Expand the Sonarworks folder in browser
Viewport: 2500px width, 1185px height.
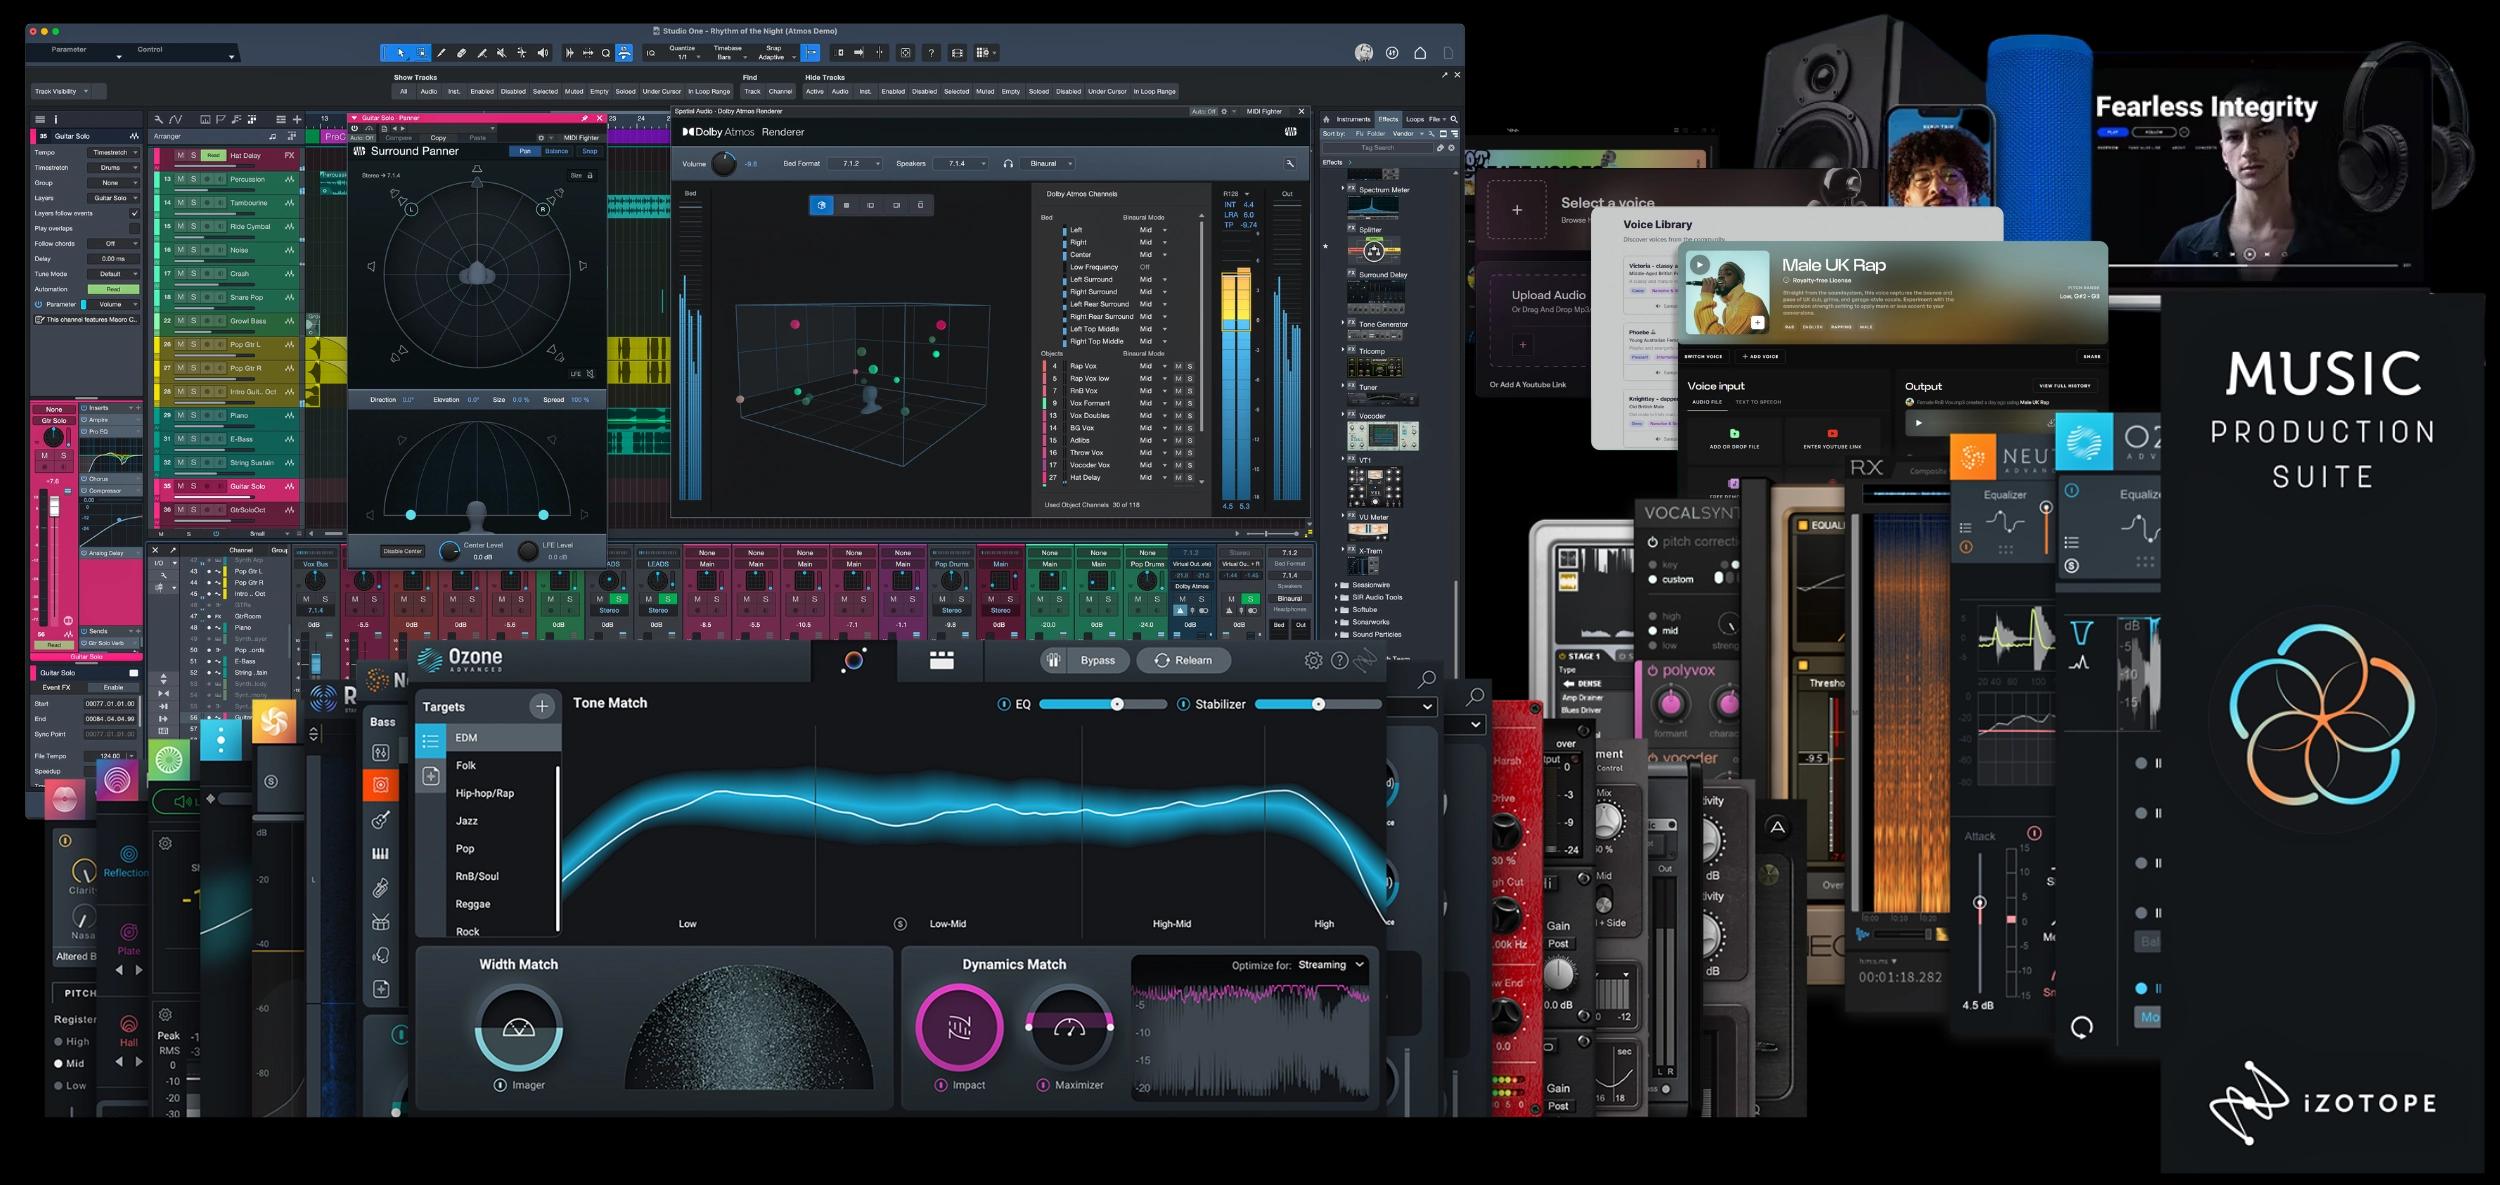[1336, 622]
